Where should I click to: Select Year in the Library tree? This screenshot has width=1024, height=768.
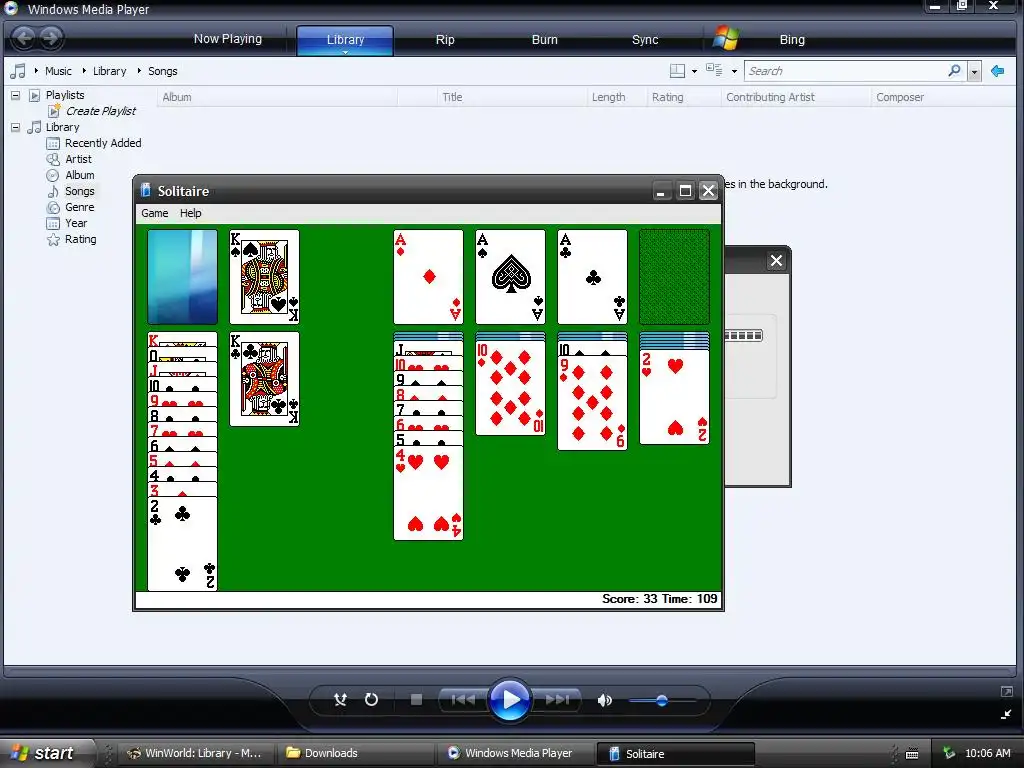pos(76,223)
